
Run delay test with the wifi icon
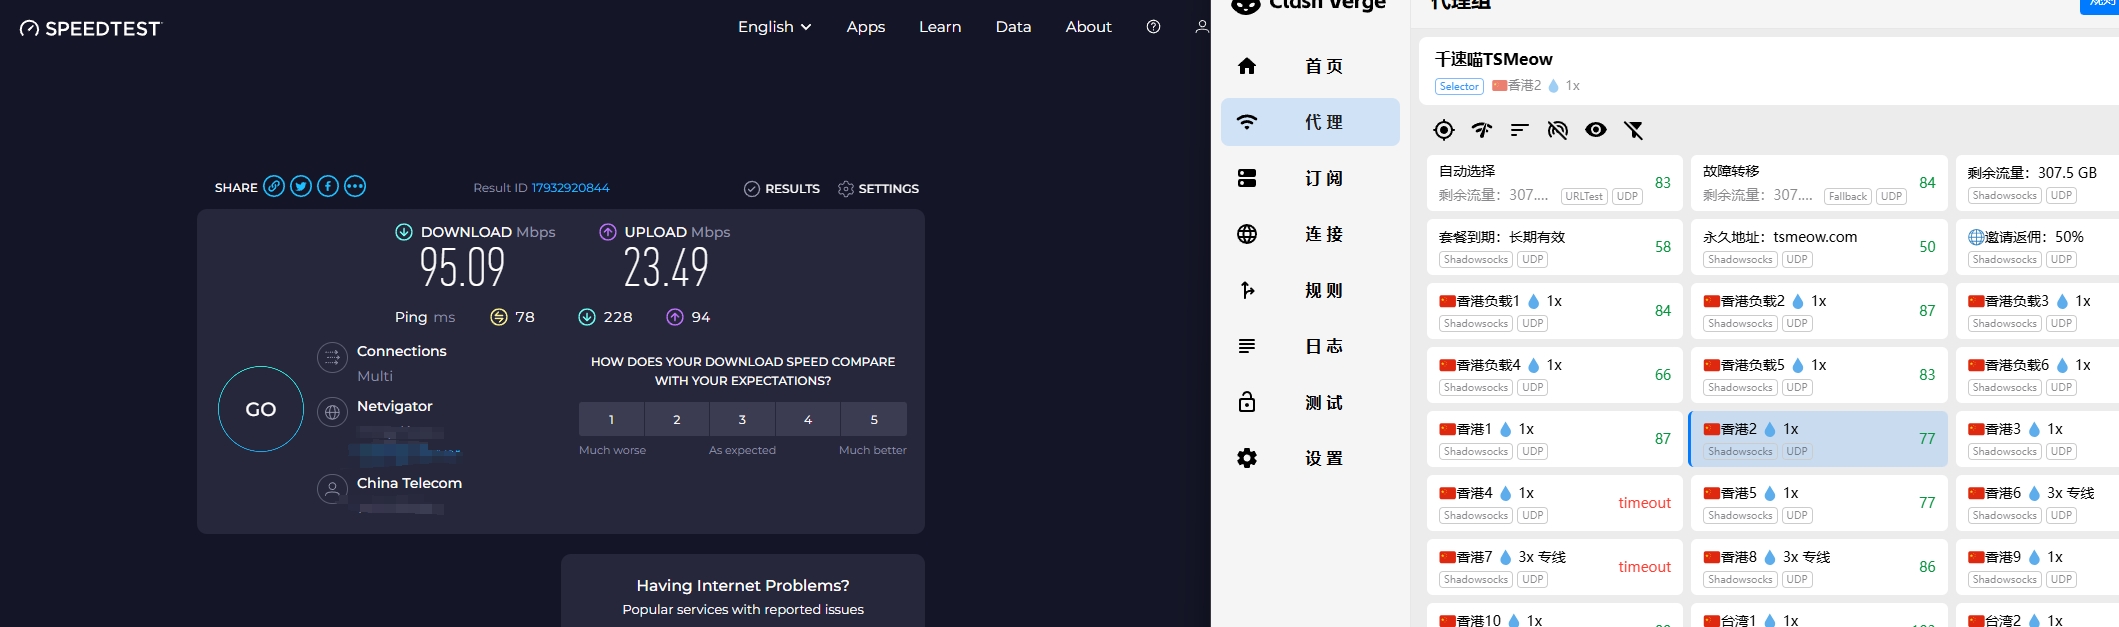(1482, 130)
